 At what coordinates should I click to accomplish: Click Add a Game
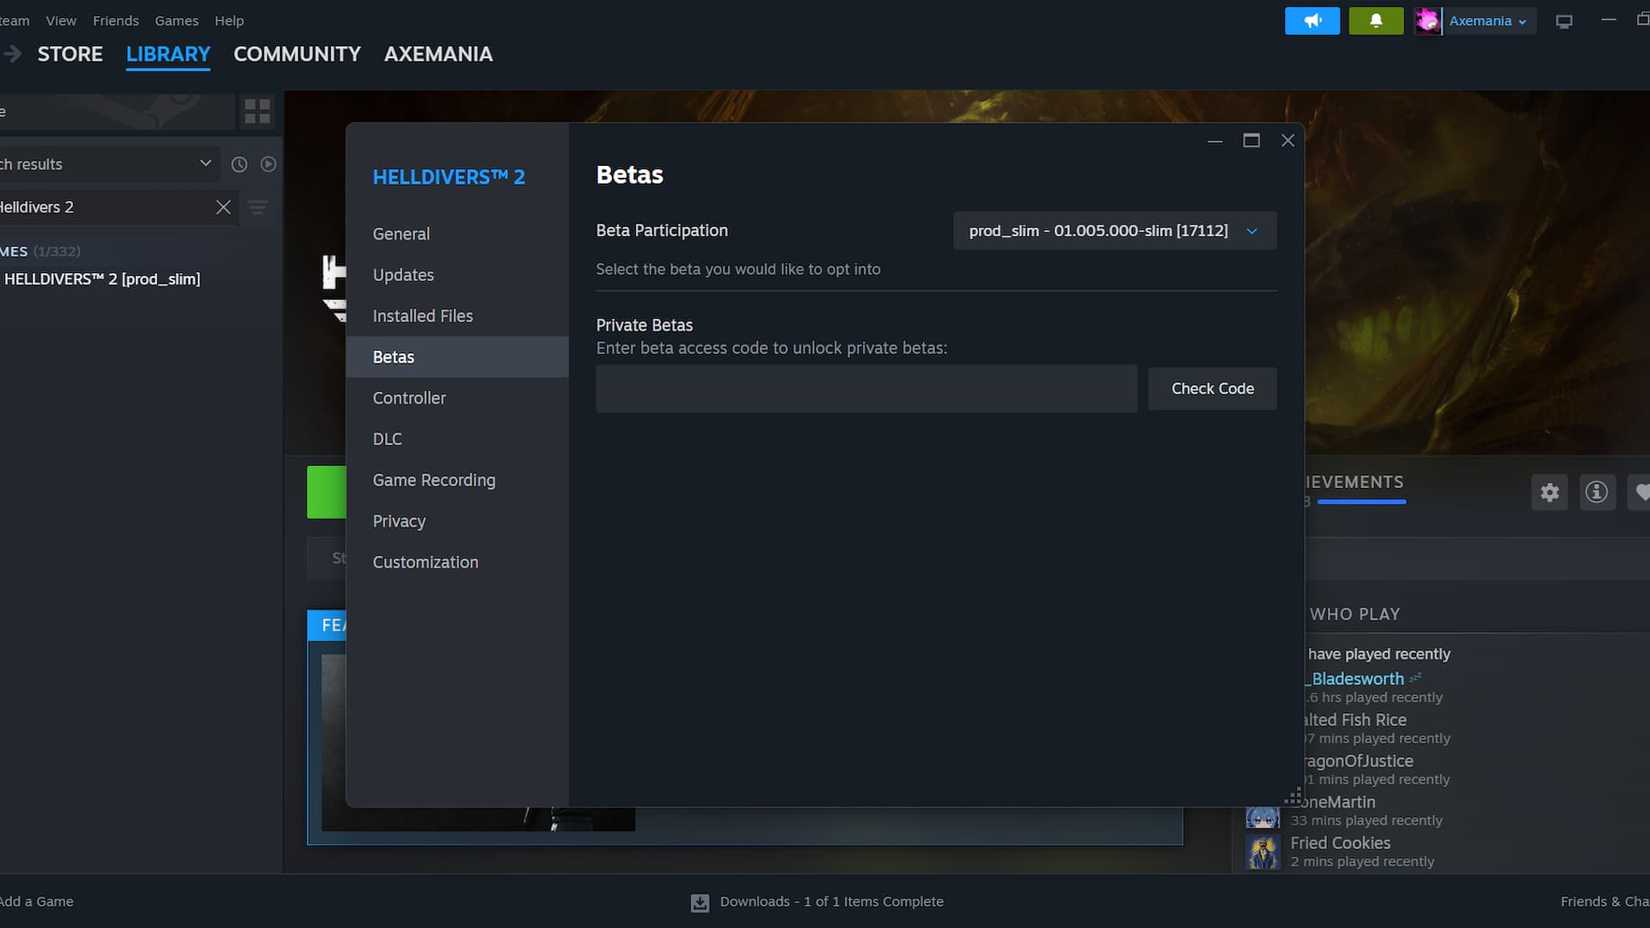pyautogui.click(x=38, y=901)
